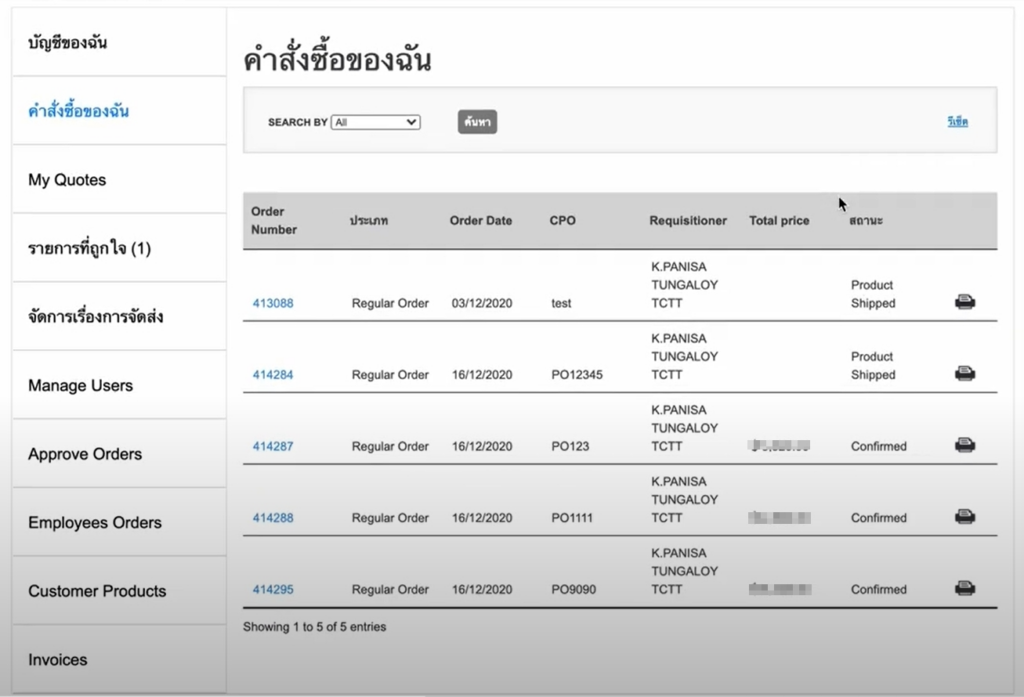Open order number 413088 link
This screenshot has height=697, width=1024.
[x=273, y=303]
